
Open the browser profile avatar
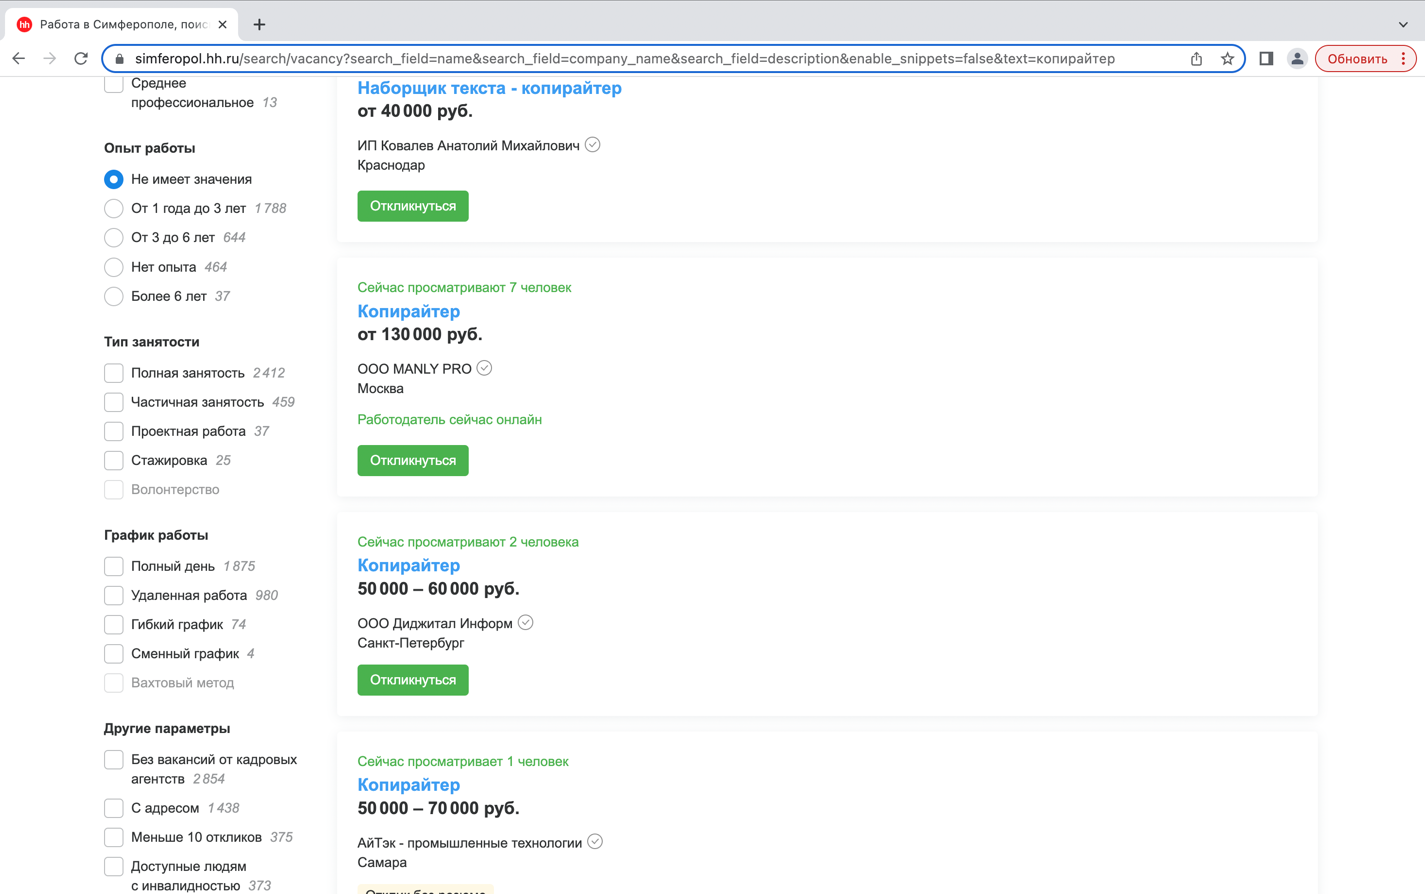coord(1297,59)
